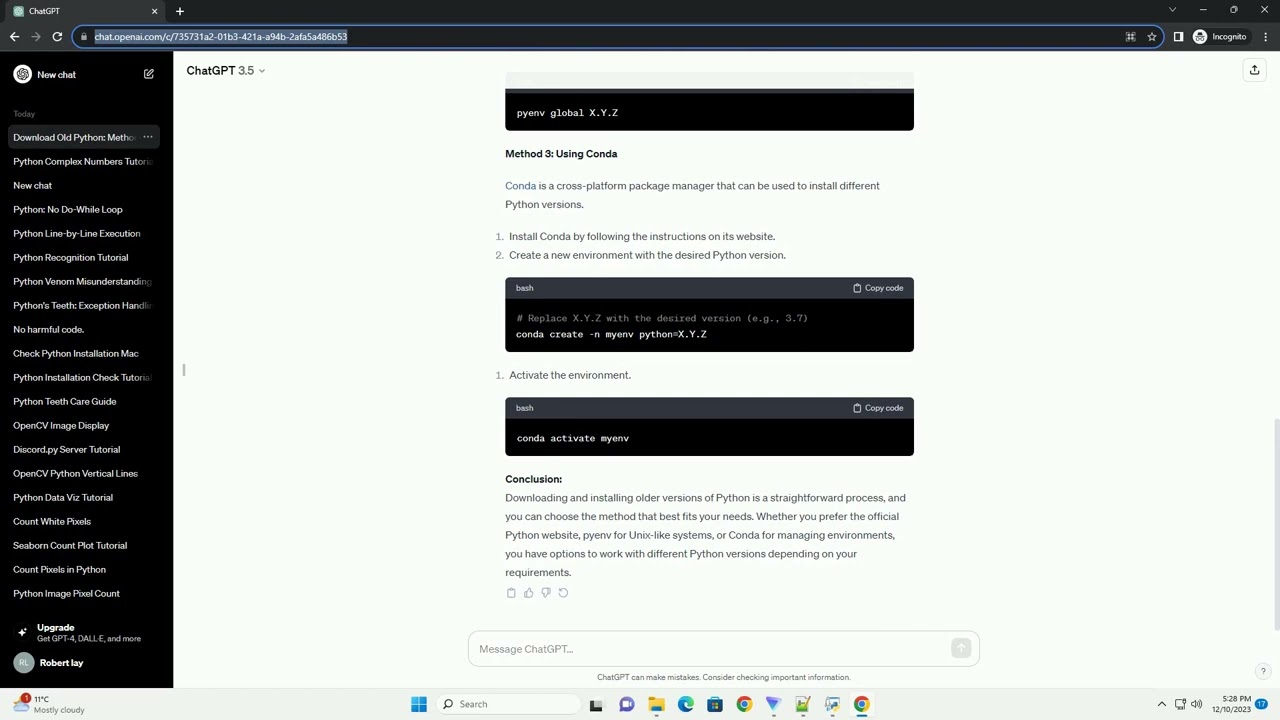Share this chat using the upload icon
This screenshot has height=720, width=1280.
[x=1254, y=70]
